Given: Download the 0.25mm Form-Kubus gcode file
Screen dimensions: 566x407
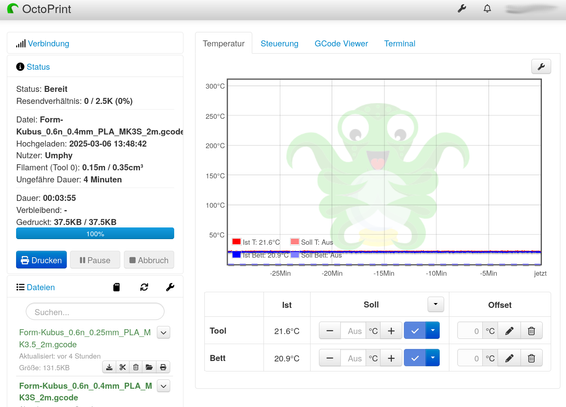Looking at the screenshot, I should [x=109, y=367].
